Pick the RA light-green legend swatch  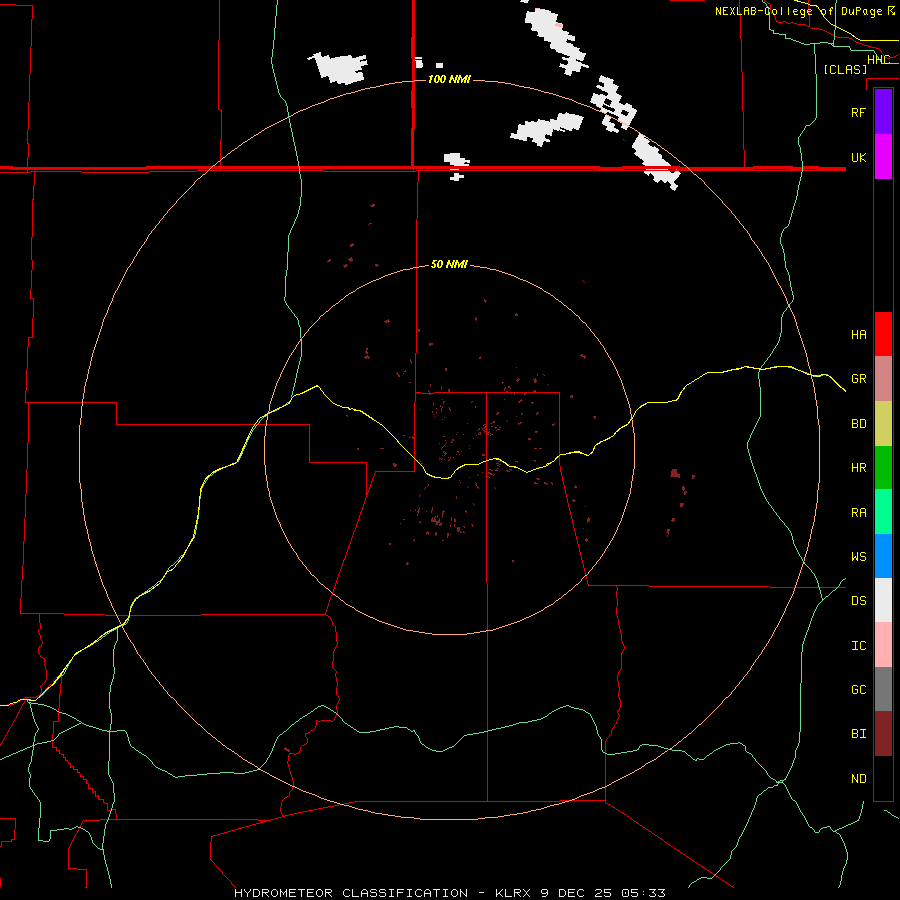click(883, 512)
